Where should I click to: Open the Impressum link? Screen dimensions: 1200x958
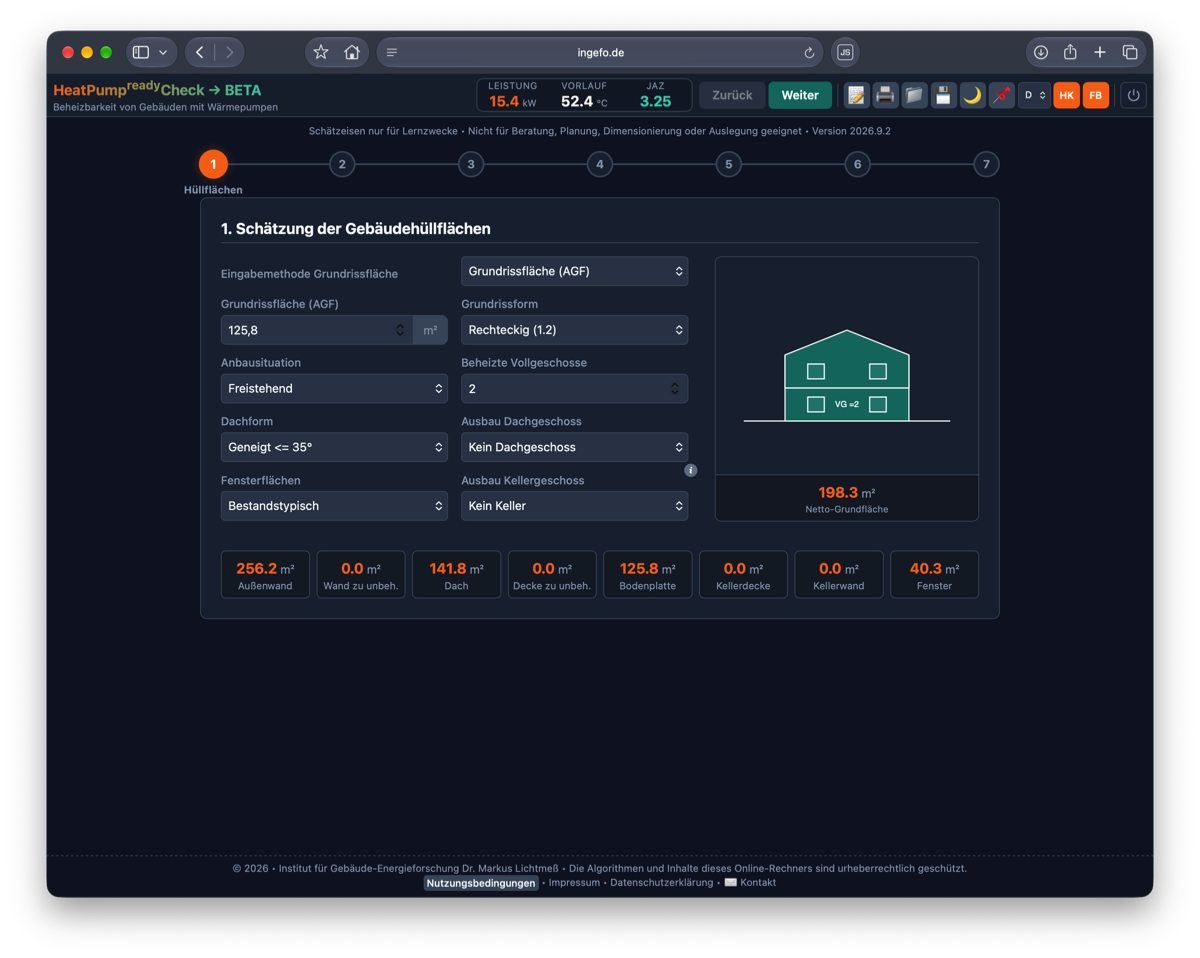coord(574,883)
